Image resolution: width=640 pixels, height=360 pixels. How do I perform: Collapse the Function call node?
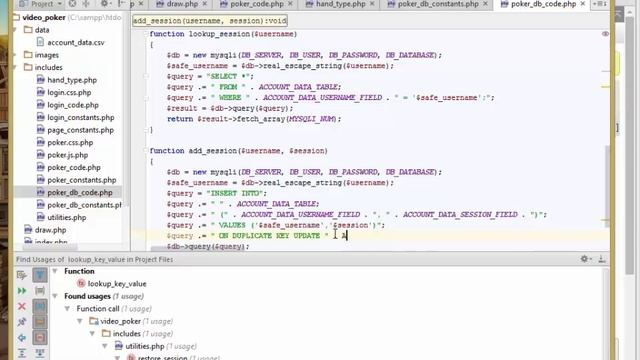coord(67,309)
